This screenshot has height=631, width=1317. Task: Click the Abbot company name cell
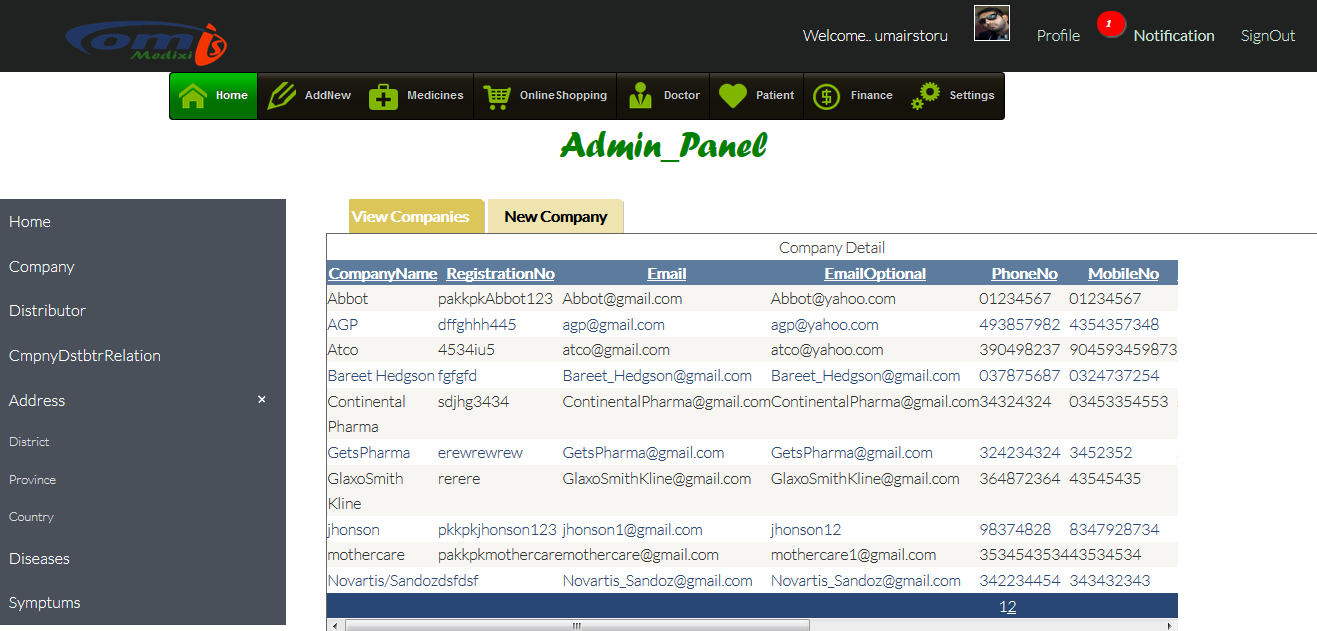coord(348,299)
